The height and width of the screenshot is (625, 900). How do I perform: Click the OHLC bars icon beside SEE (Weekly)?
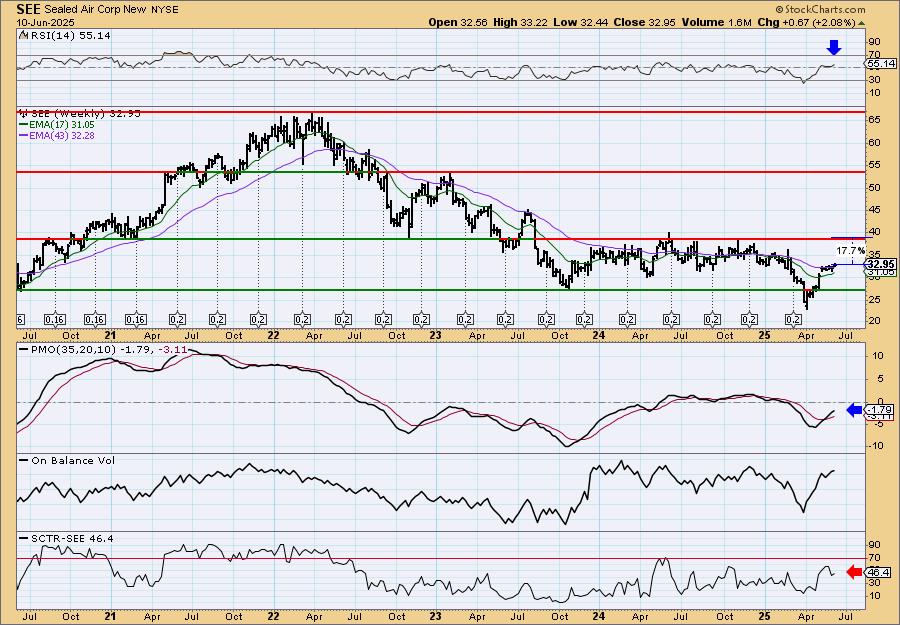pos(23,114)
